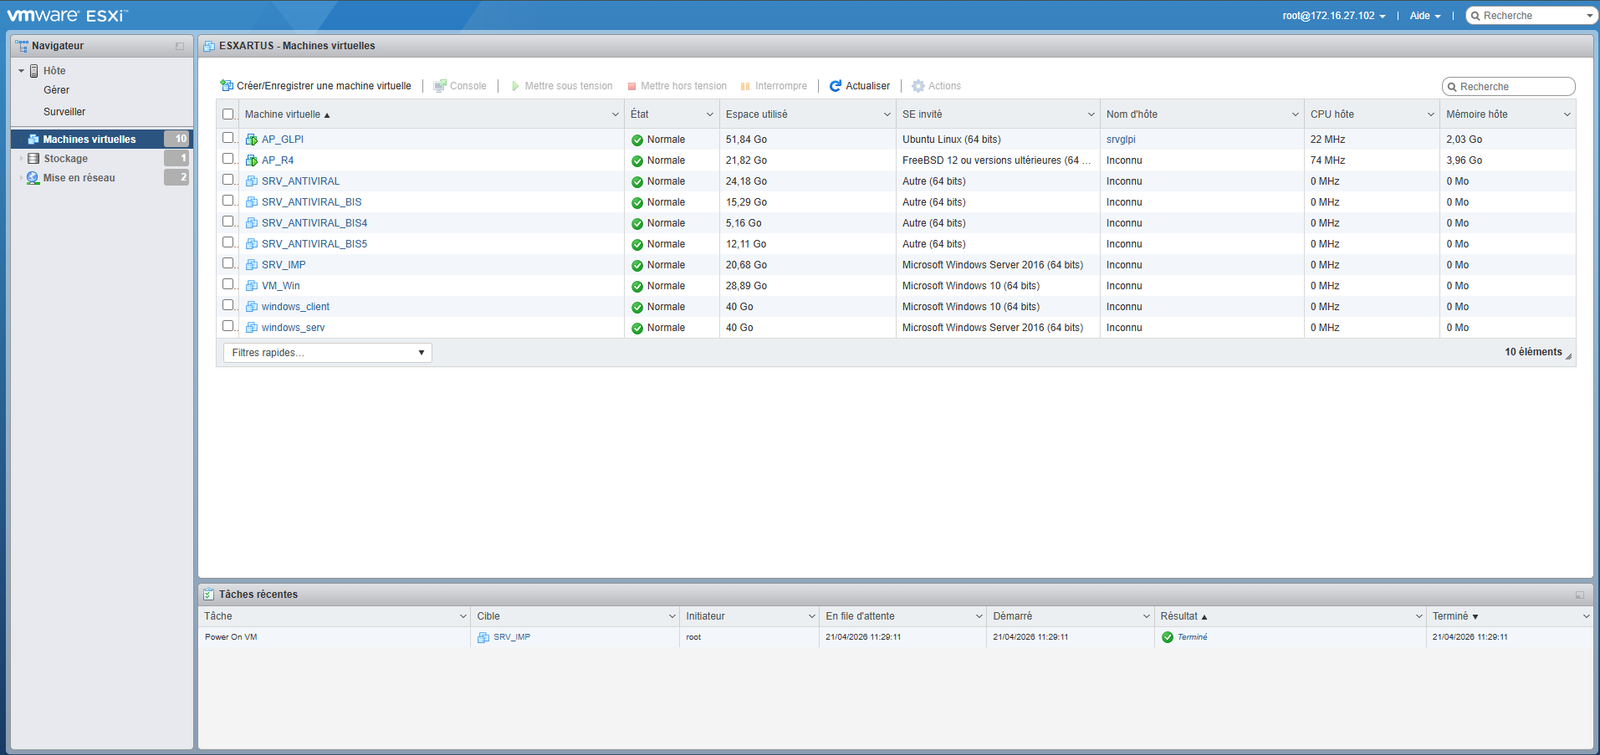This screenshot has height=755, width=1600.
Task: Open the État column menu
Action: click(x=710, y=115)
